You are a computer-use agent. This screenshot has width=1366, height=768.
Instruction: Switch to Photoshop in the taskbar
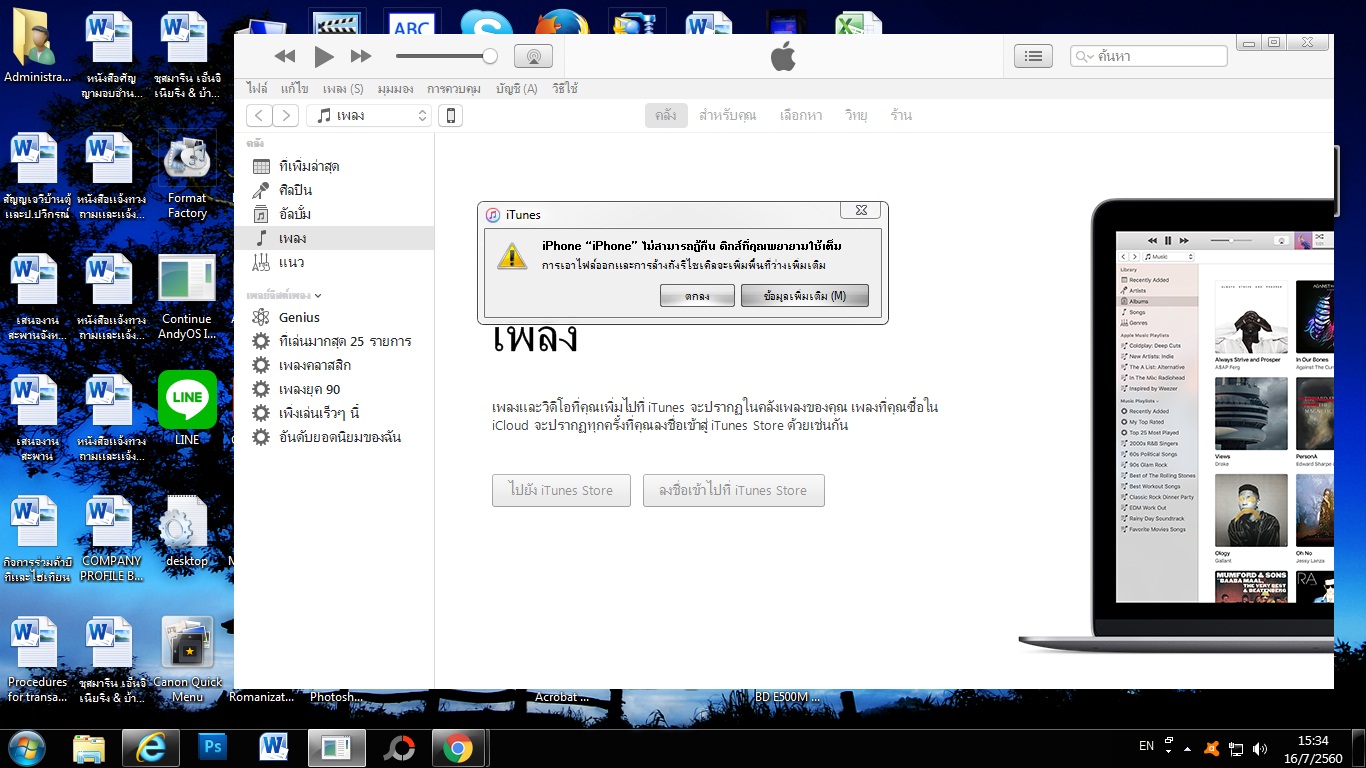pos(213,748)
